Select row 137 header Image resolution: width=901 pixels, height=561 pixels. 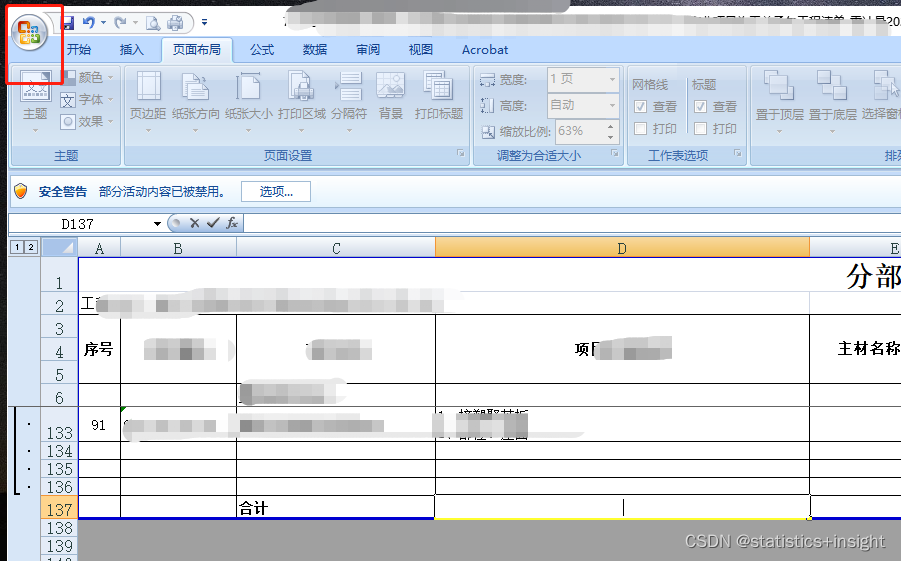60,509
